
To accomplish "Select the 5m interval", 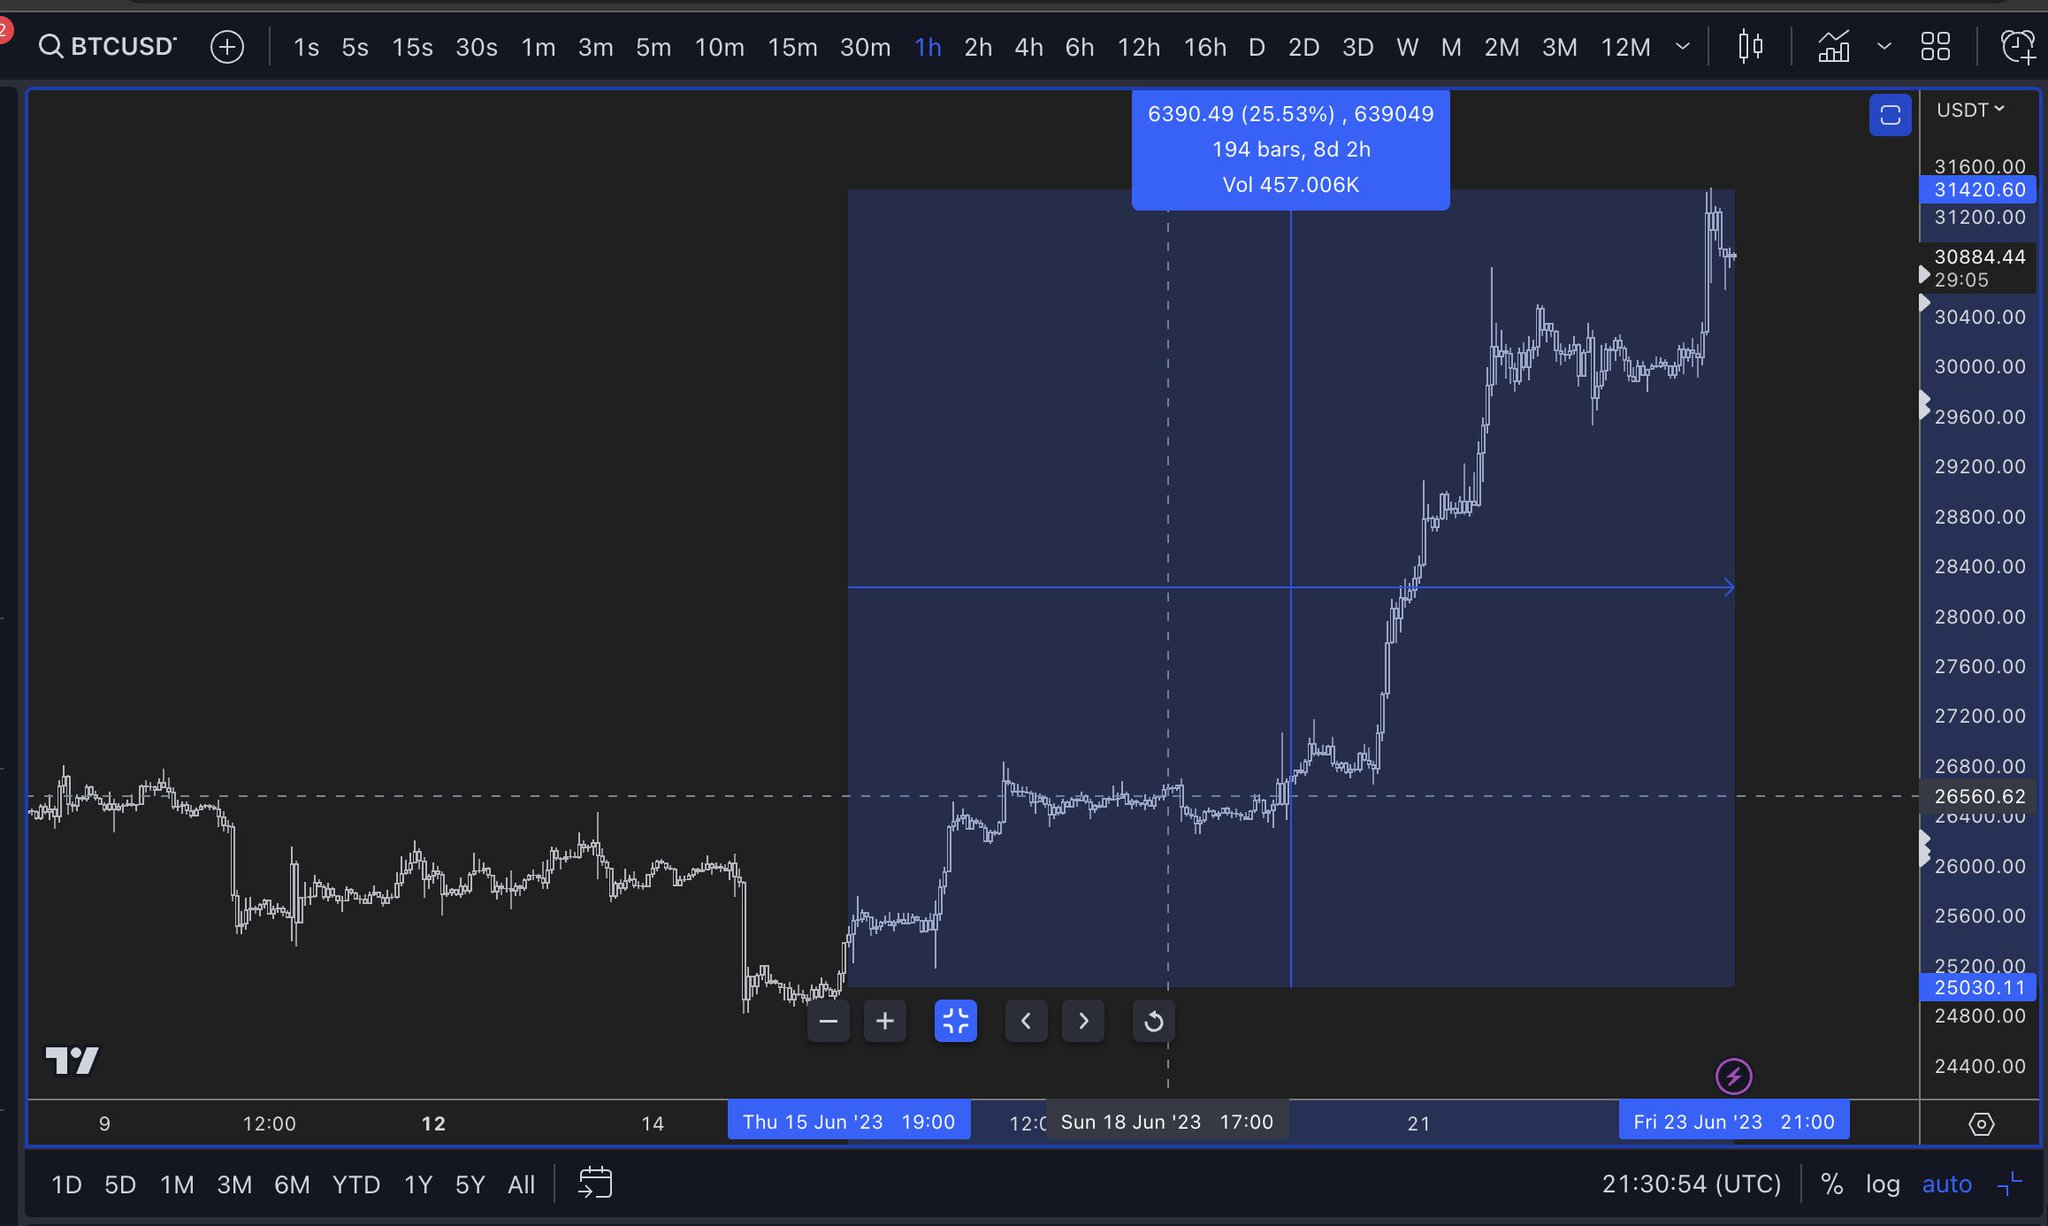I will 653,47.
